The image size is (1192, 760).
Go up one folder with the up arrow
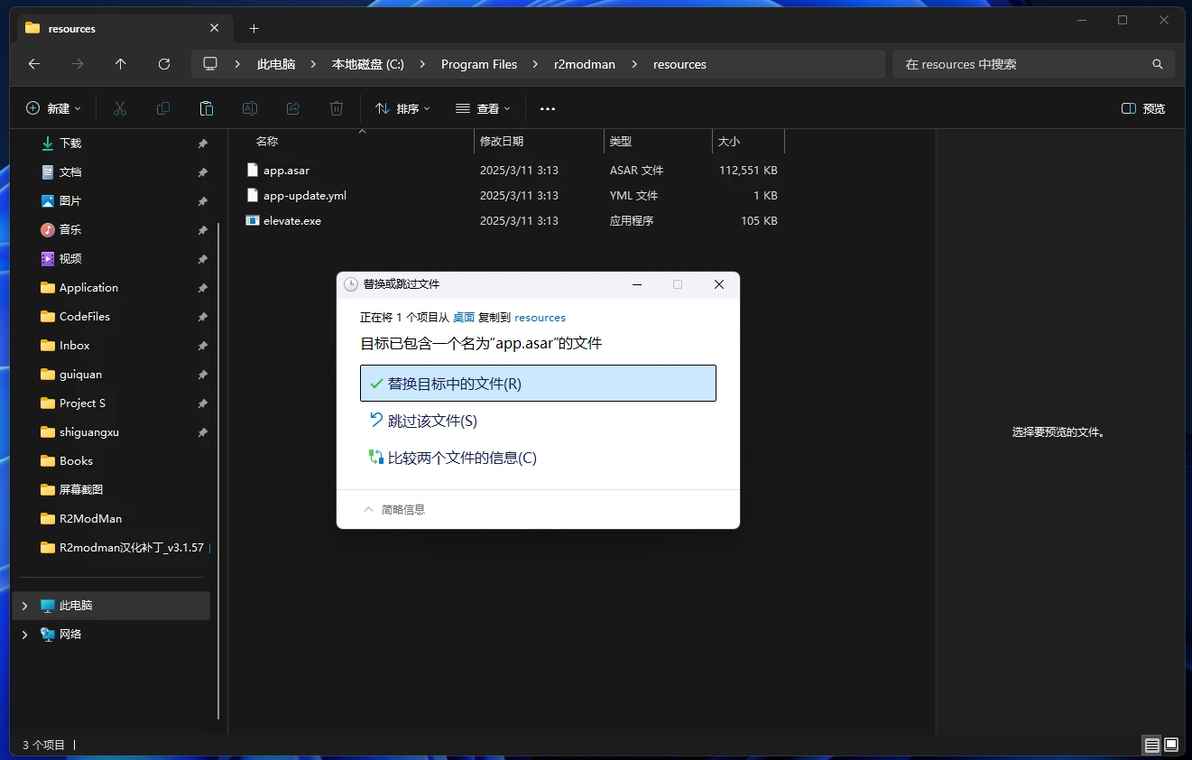121,65
